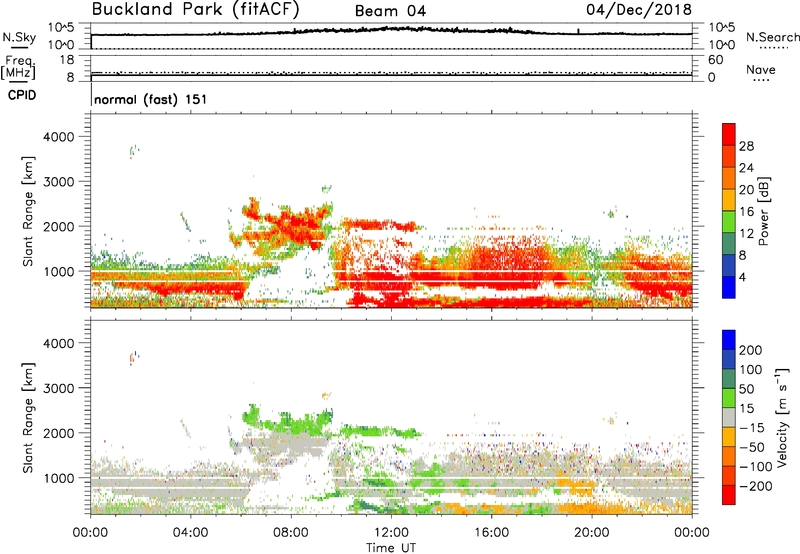
Task: Click the "−100" label on Velocity colorbar
Action: click(x=755, y=467)
